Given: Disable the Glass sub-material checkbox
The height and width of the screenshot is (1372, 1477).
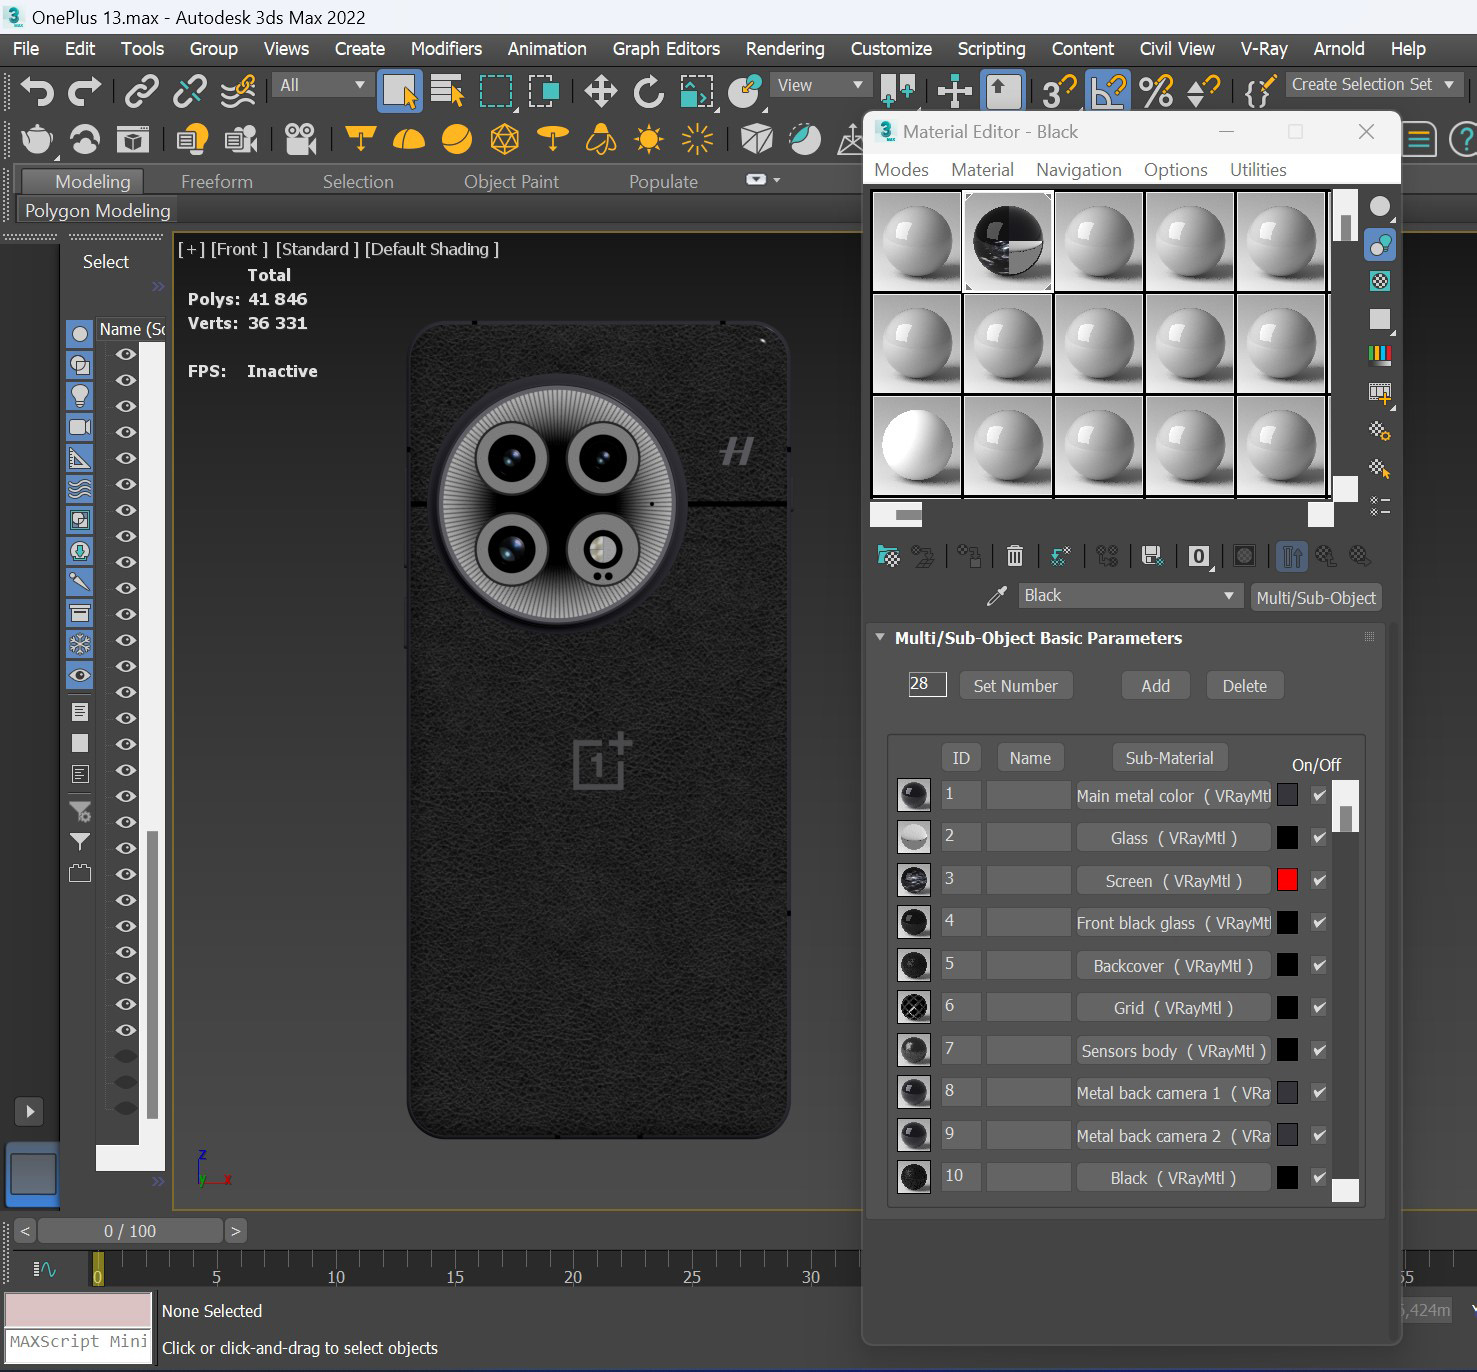Looking at the screenshot, I should (1319, 838).
